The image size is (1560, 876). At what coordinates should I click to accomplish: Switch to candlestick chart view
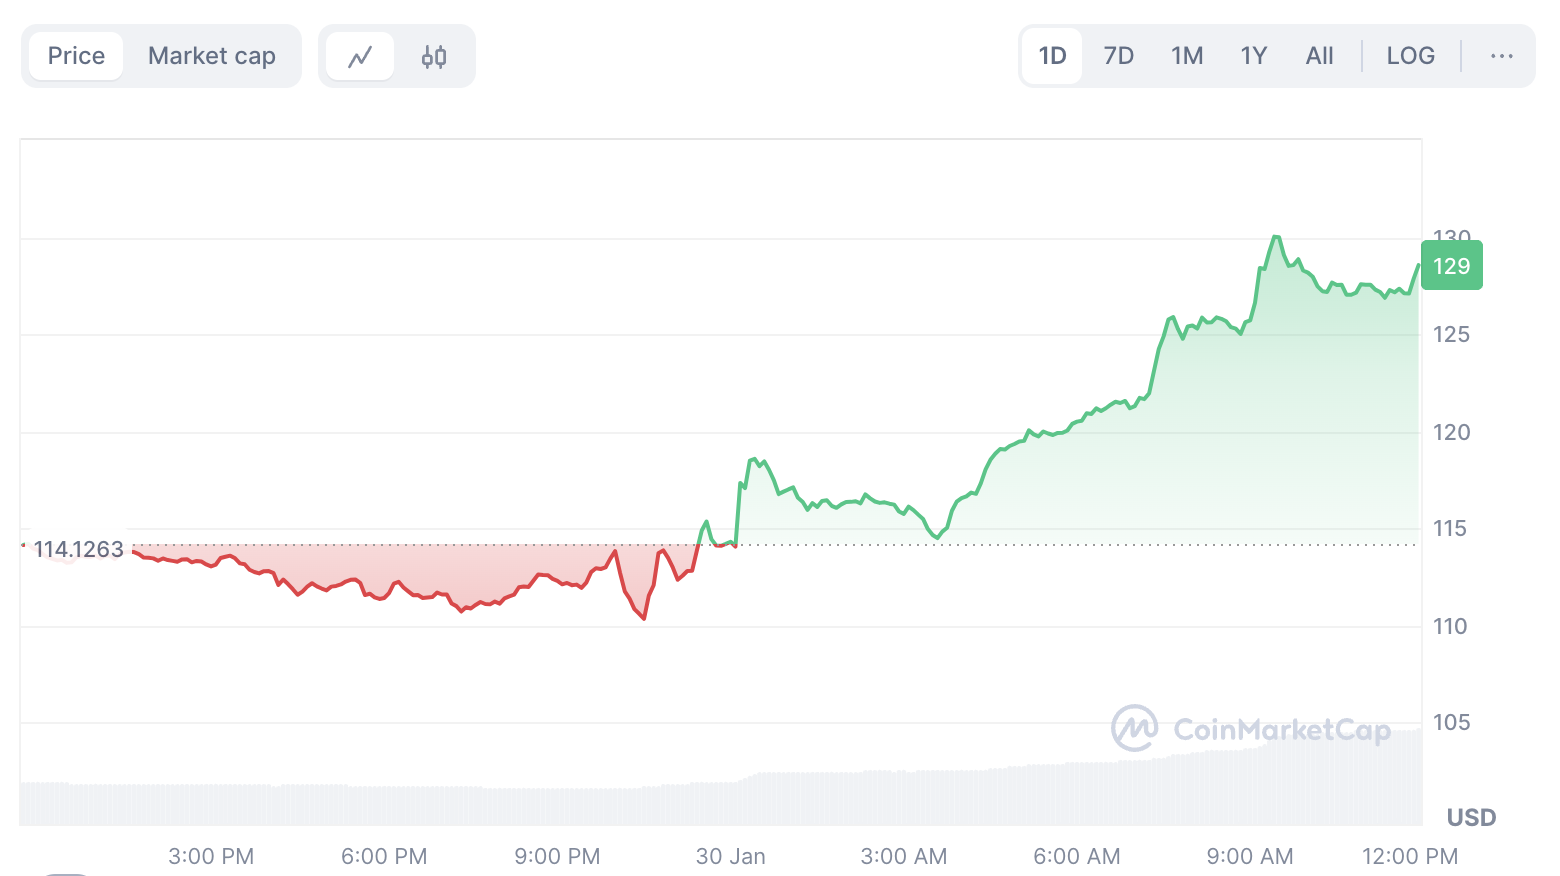[434, 57]
